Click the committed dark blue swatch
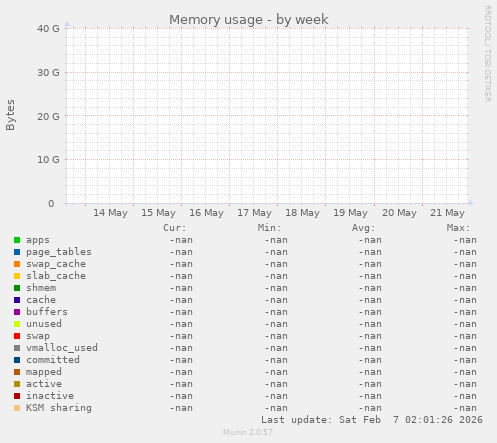 [17, 360]
